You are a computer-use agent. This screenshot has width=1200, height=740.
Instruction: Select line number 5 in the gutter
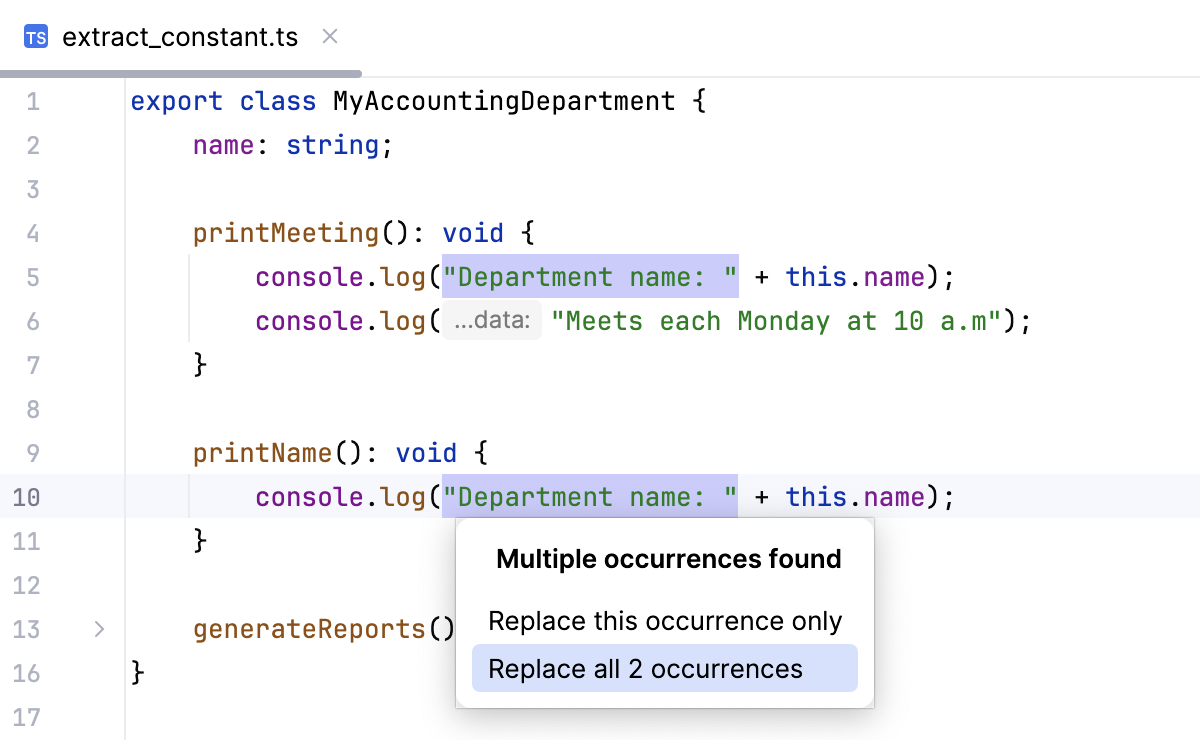32,277
